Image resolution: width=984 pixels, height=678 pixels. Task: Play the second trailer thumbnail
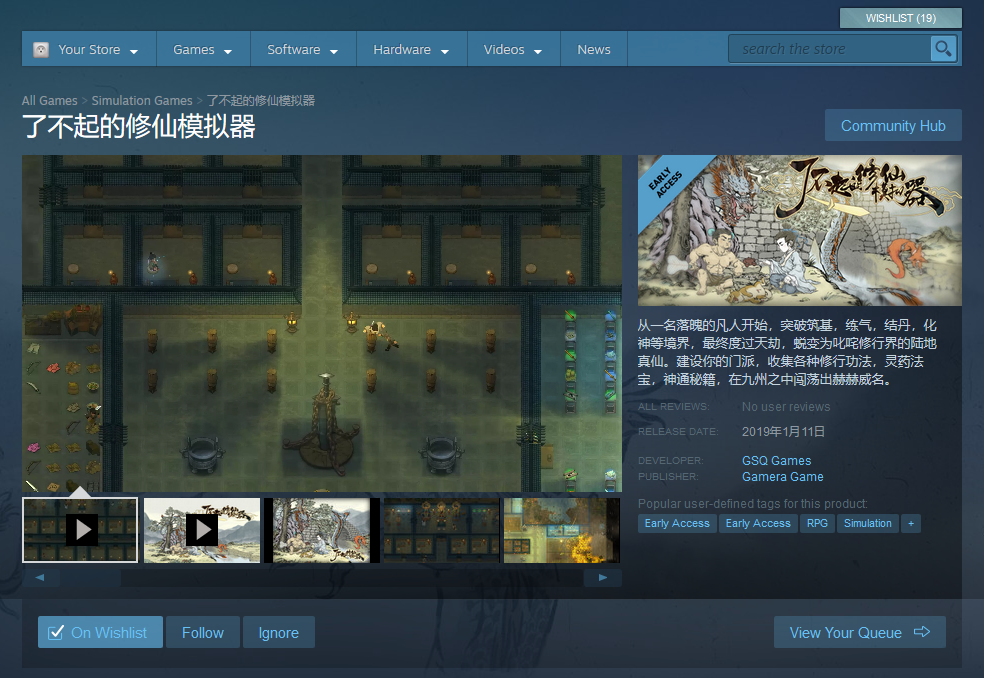click(x=202, y=530)
